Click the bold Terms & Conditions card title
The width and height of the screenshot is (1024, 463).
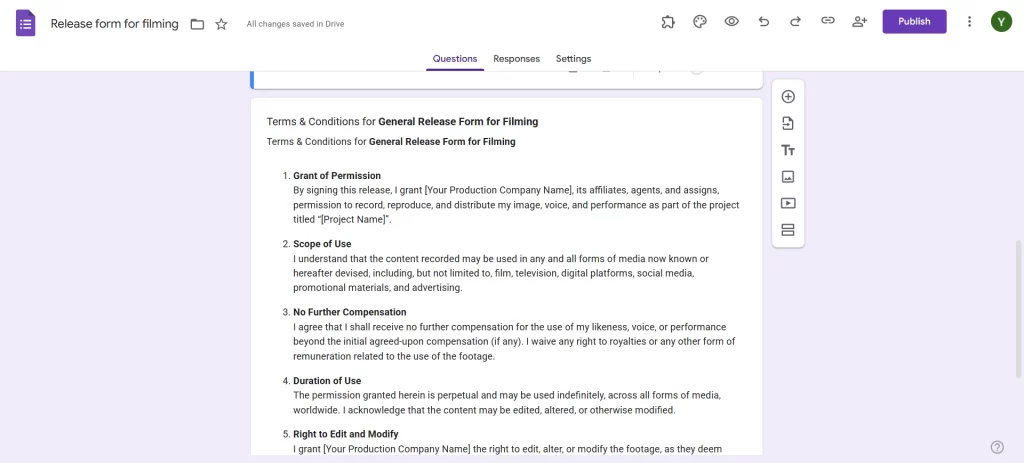click(402, 121)
